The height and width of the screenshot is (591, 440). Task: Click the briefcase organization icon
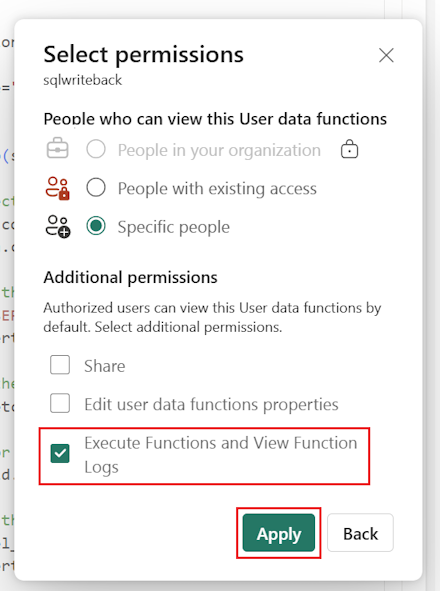[x=58, y=149]
